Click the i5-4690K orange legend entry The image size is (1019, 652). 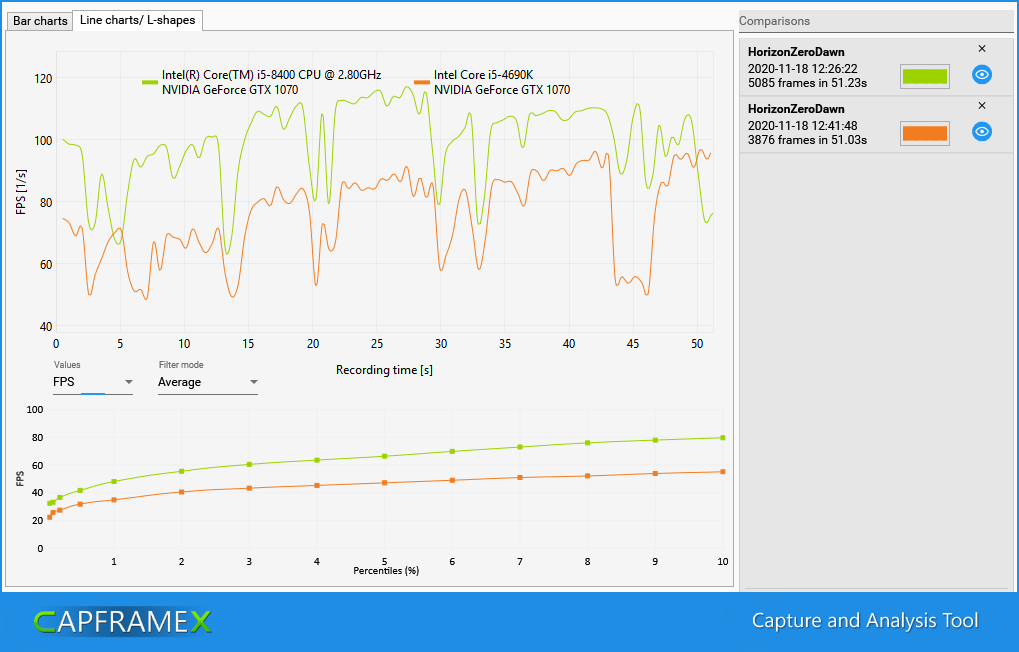(492, 83)
